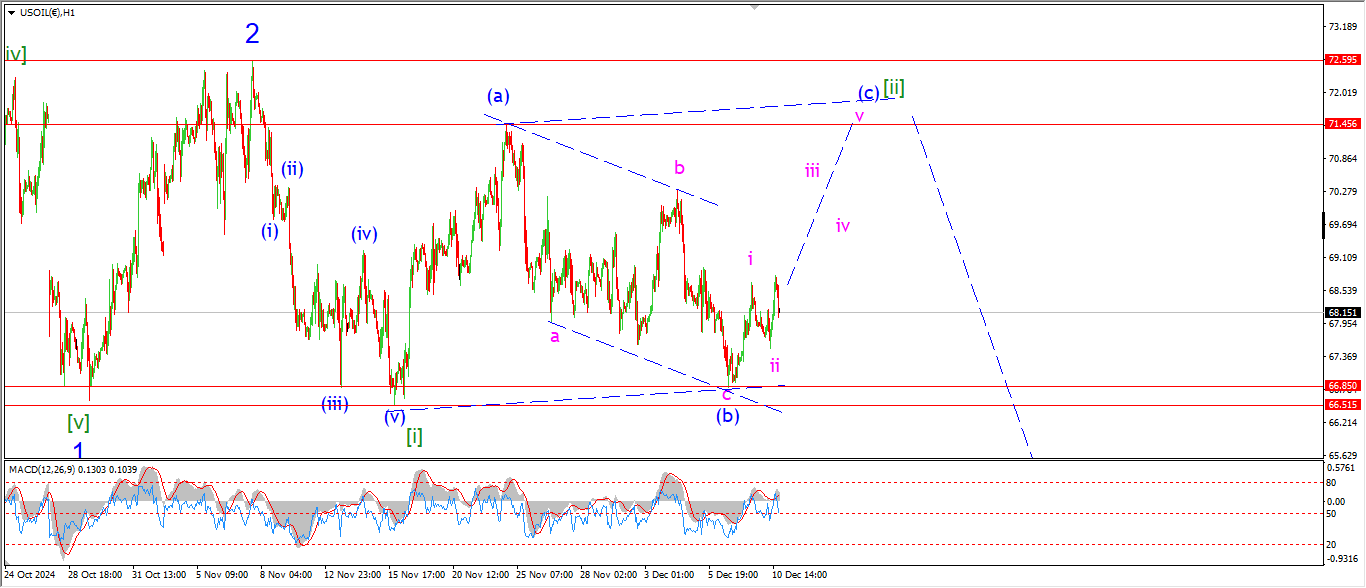Select the blue (a) wave label
The image size is (1366, 588).
[498, 96]
